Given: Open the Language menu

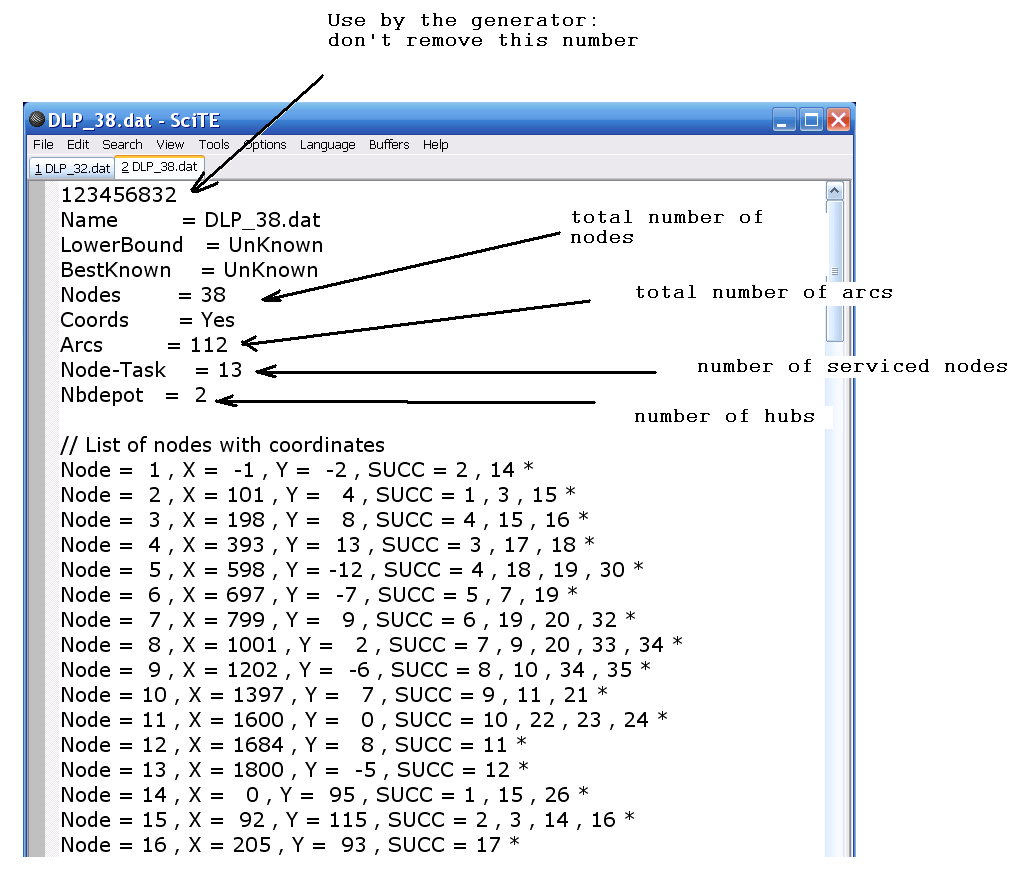Looking at the screenshot, I should (327, 145).
